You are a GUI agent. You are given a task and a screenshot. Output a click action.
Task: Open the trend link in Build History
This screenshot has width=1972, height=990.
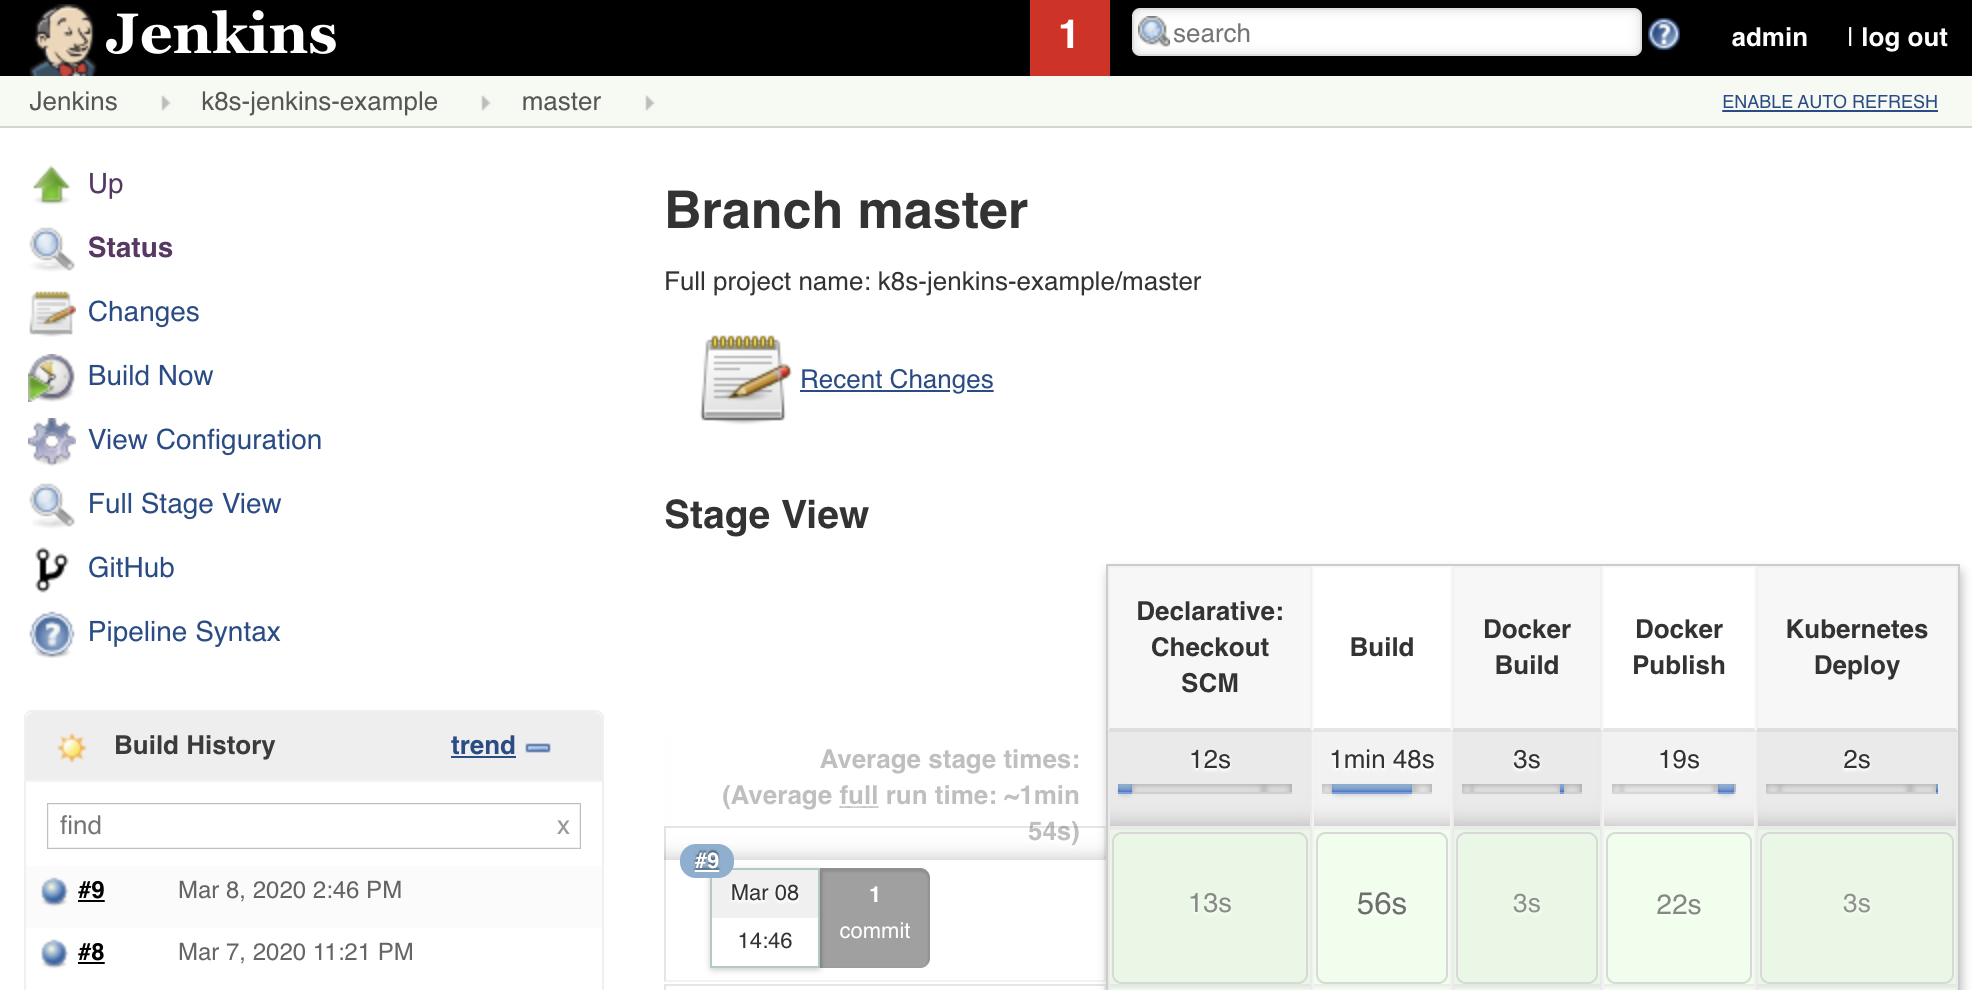pos(483,745)
